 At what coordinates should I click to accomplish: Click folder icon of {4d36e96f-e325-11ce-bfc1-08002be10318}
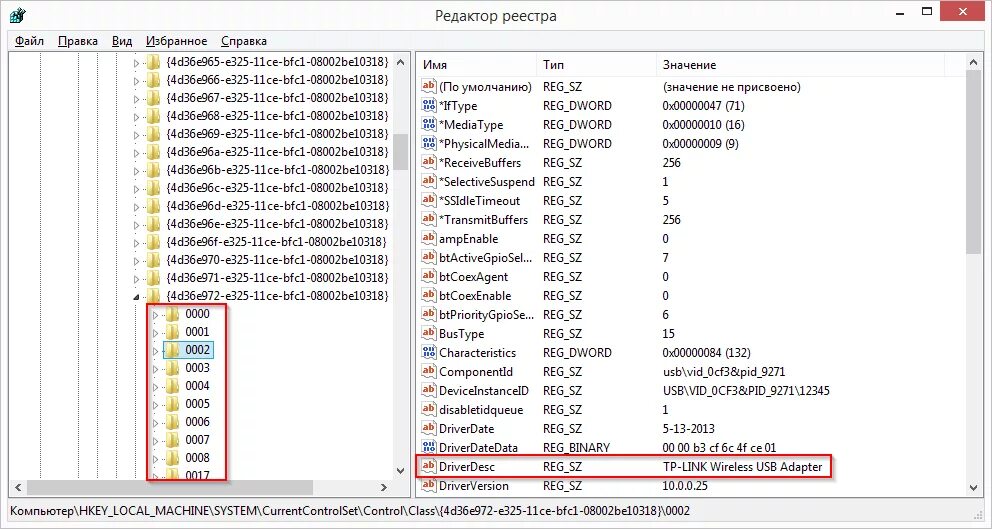(152, 242)
